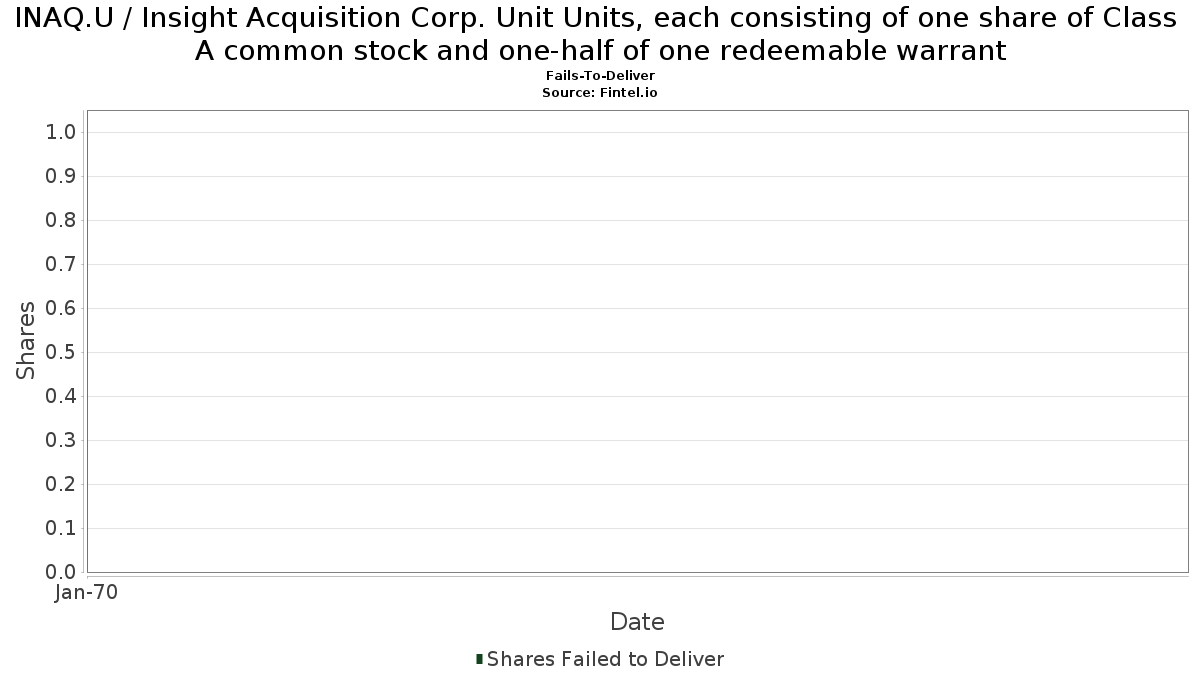
Task: Click the 0.3 tick label
Action: click(62, 440)
